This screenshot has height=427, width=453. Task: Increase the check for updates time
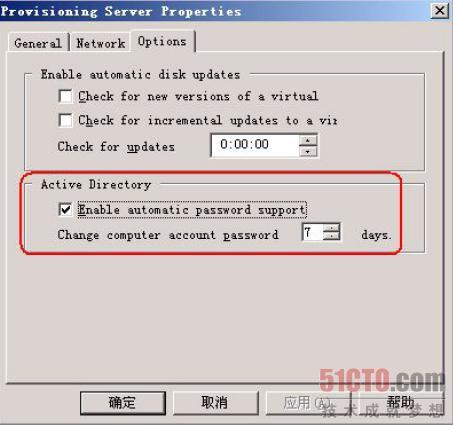coord(308,140)
